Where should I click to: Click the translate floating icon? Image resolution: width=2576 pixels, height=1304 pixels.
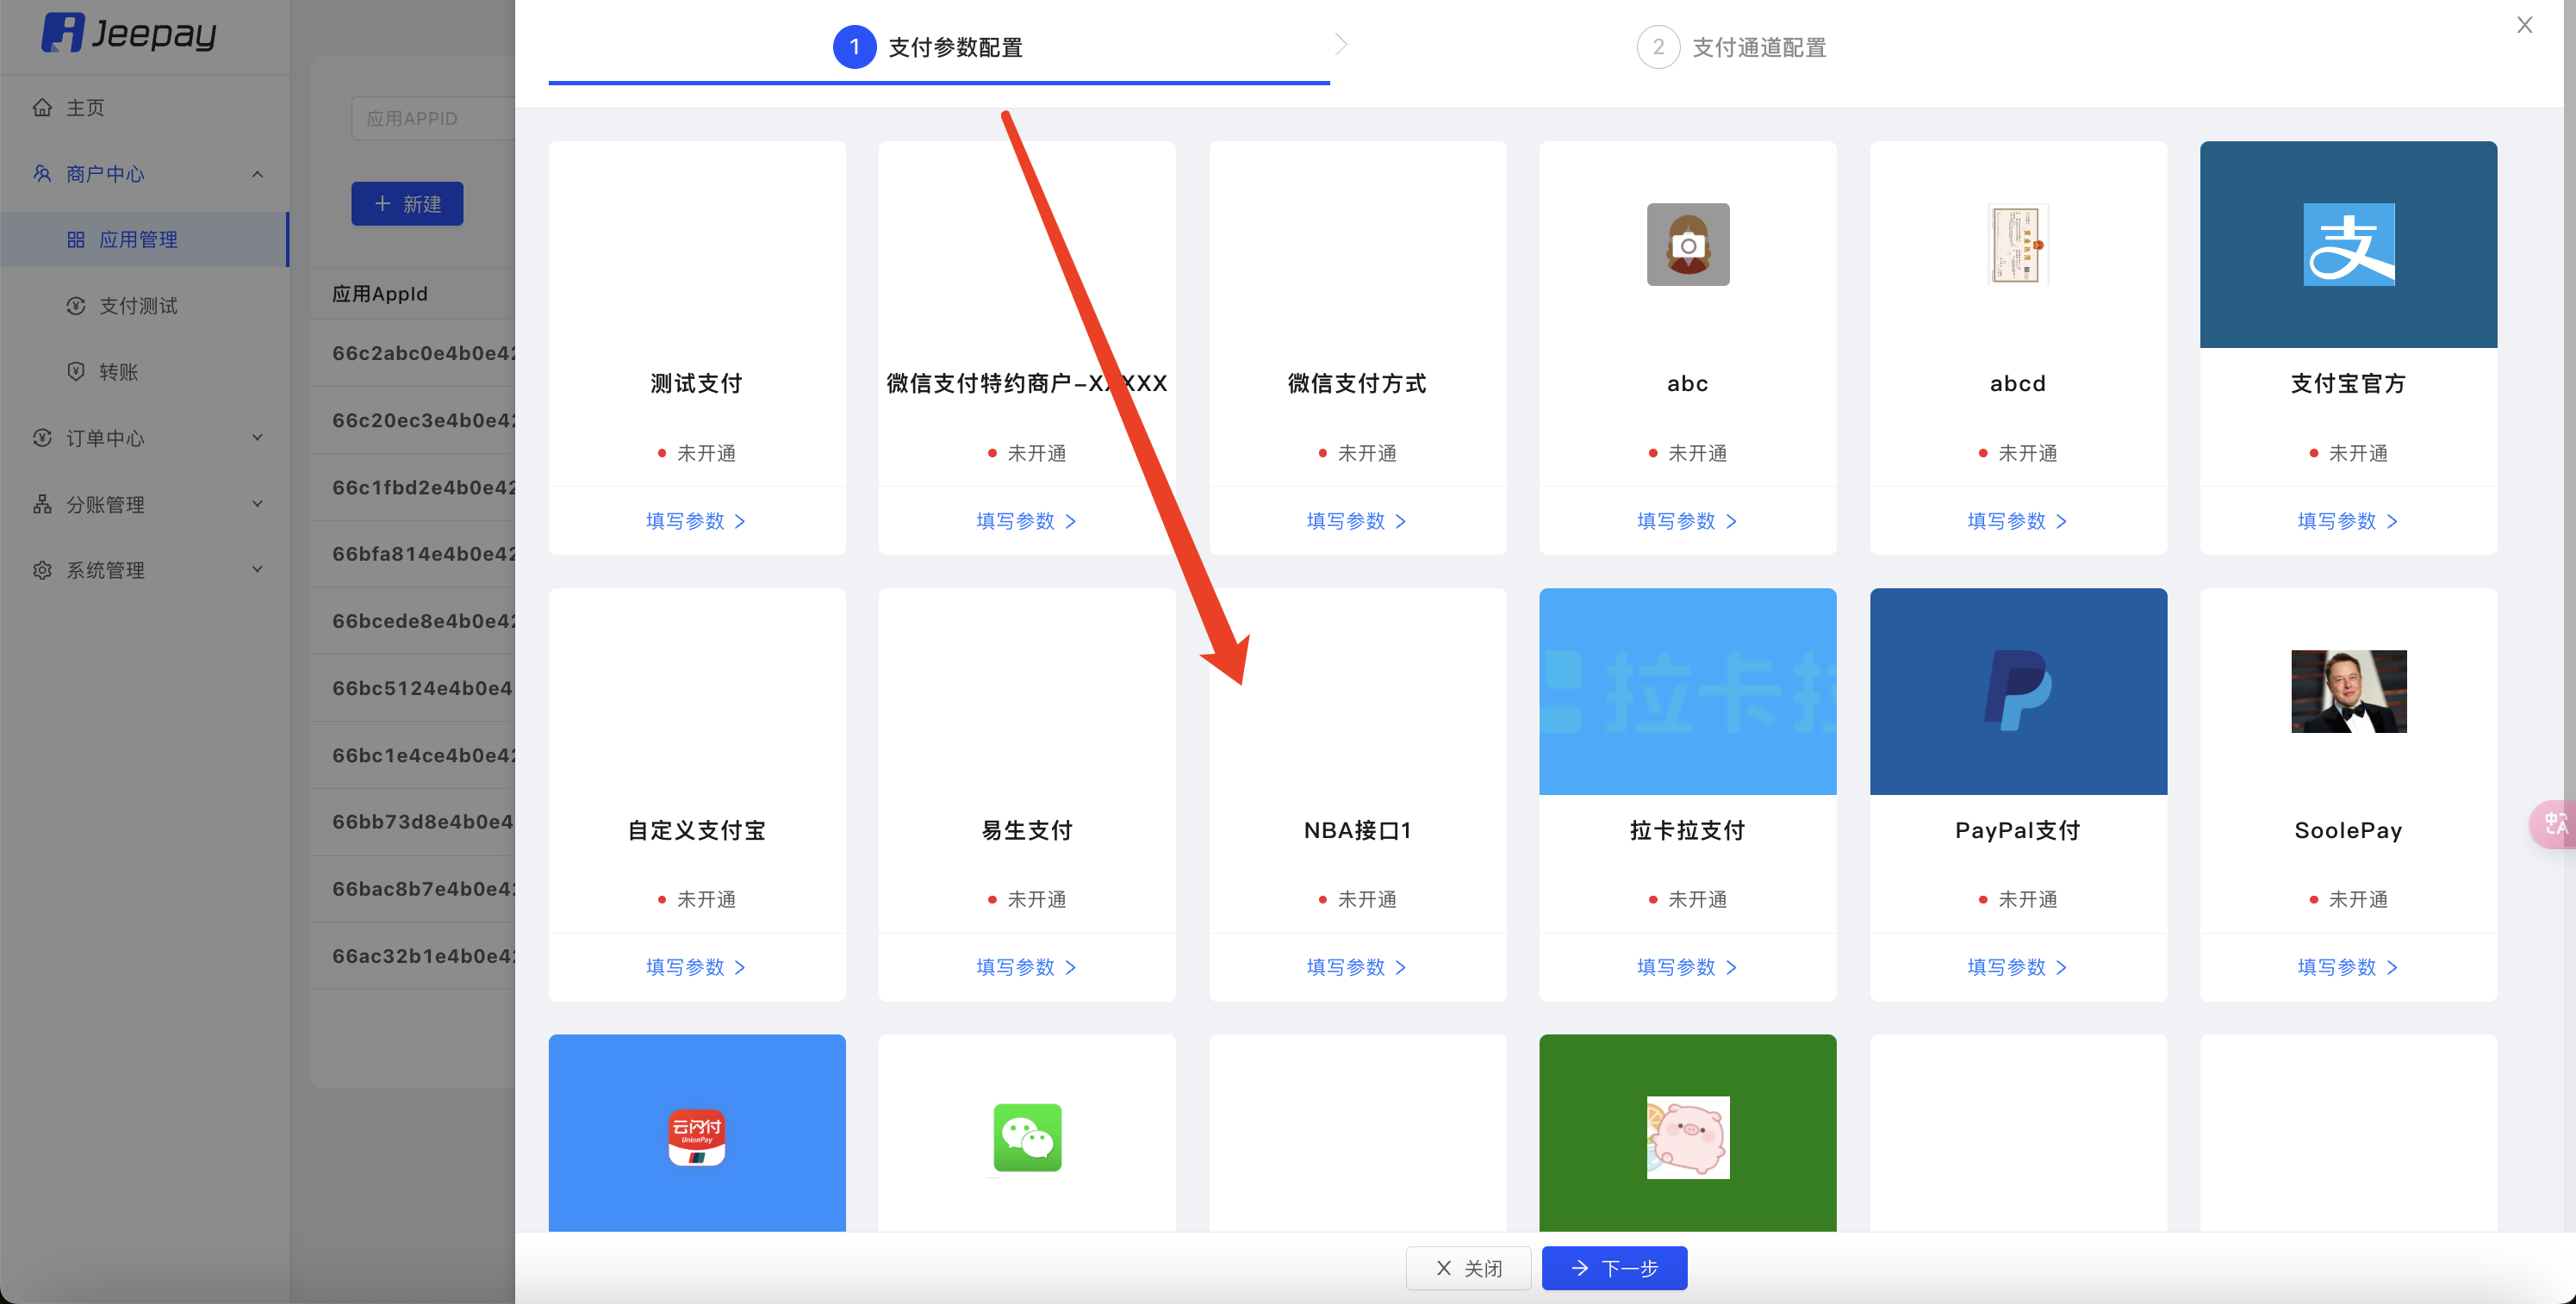point(2555,824)
